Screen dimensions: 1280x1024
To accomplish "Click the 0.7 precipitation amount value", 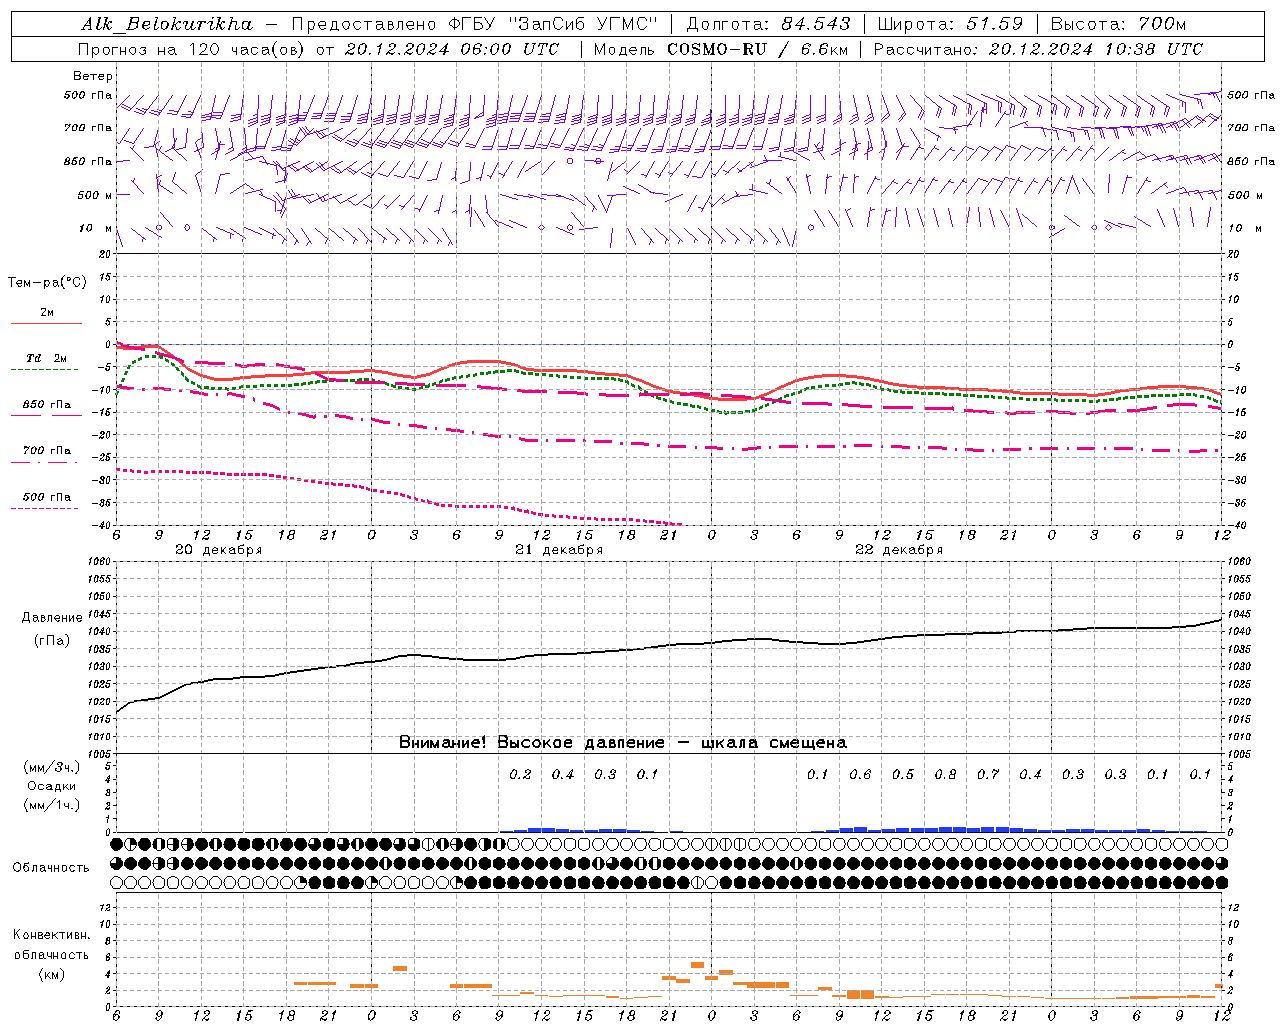I will 988,775.
